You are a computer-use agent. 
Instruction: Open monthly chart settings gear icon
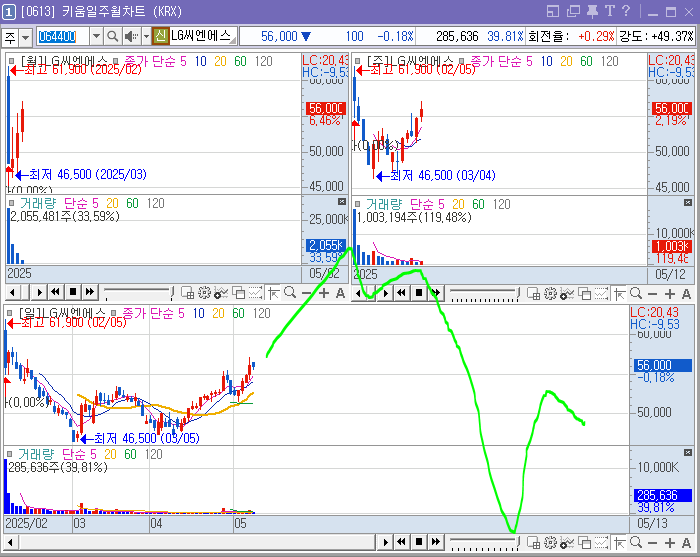pos(204,293)
